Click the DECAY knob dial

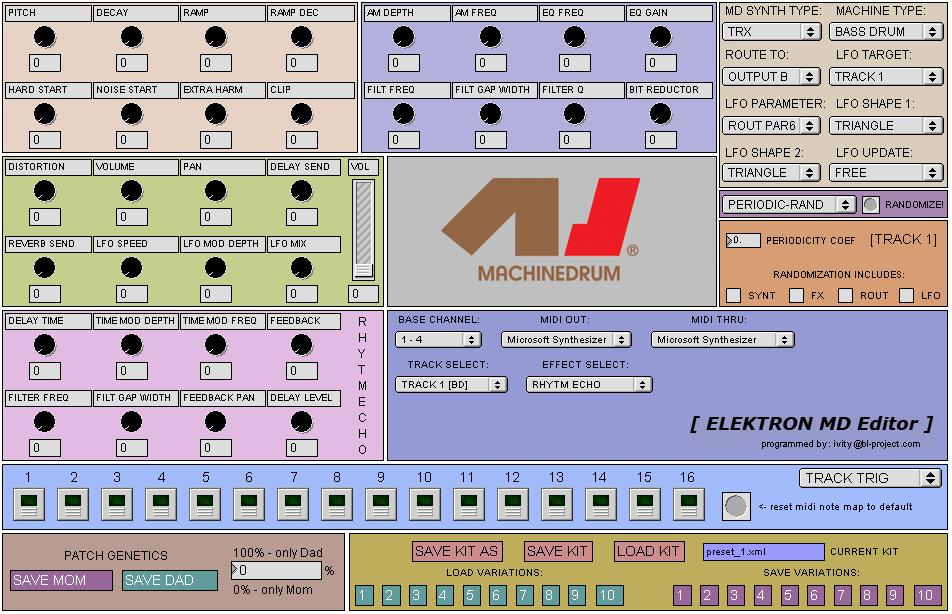pos(131,37)
